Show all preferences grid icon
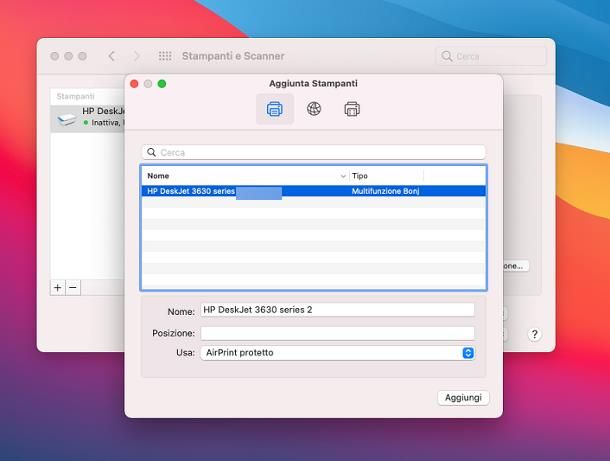This screenshot has height=461, width=610. click(165, 56)
